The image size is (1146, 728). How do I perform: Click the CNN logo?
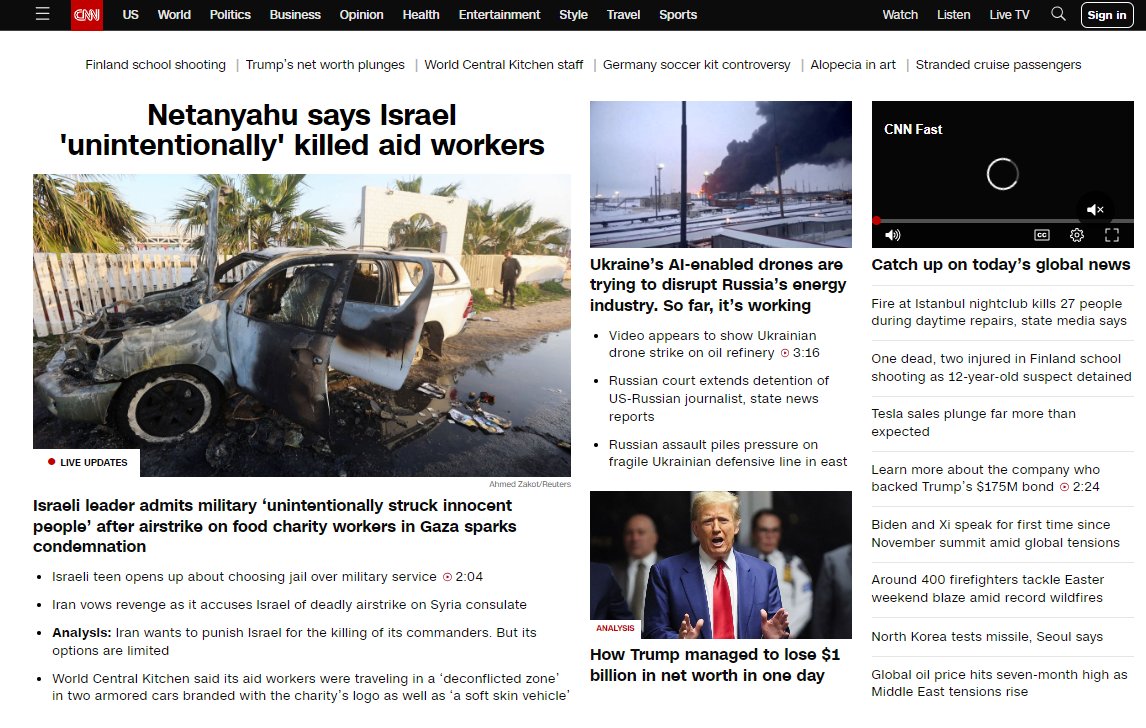tap(87, 15)
